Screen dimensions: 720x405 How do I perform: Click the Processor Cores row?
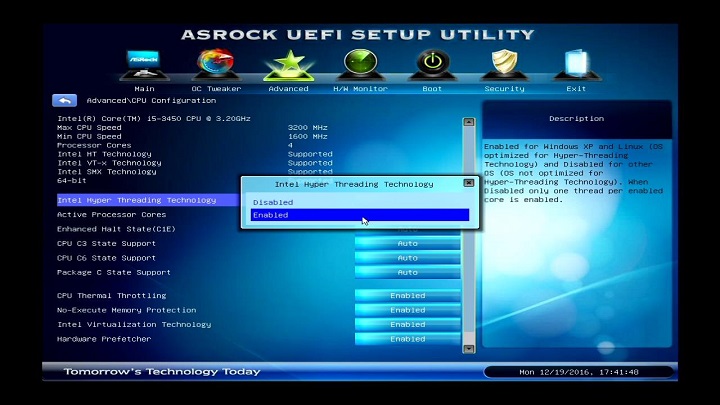pyautogui.click(x=175, y=145)
